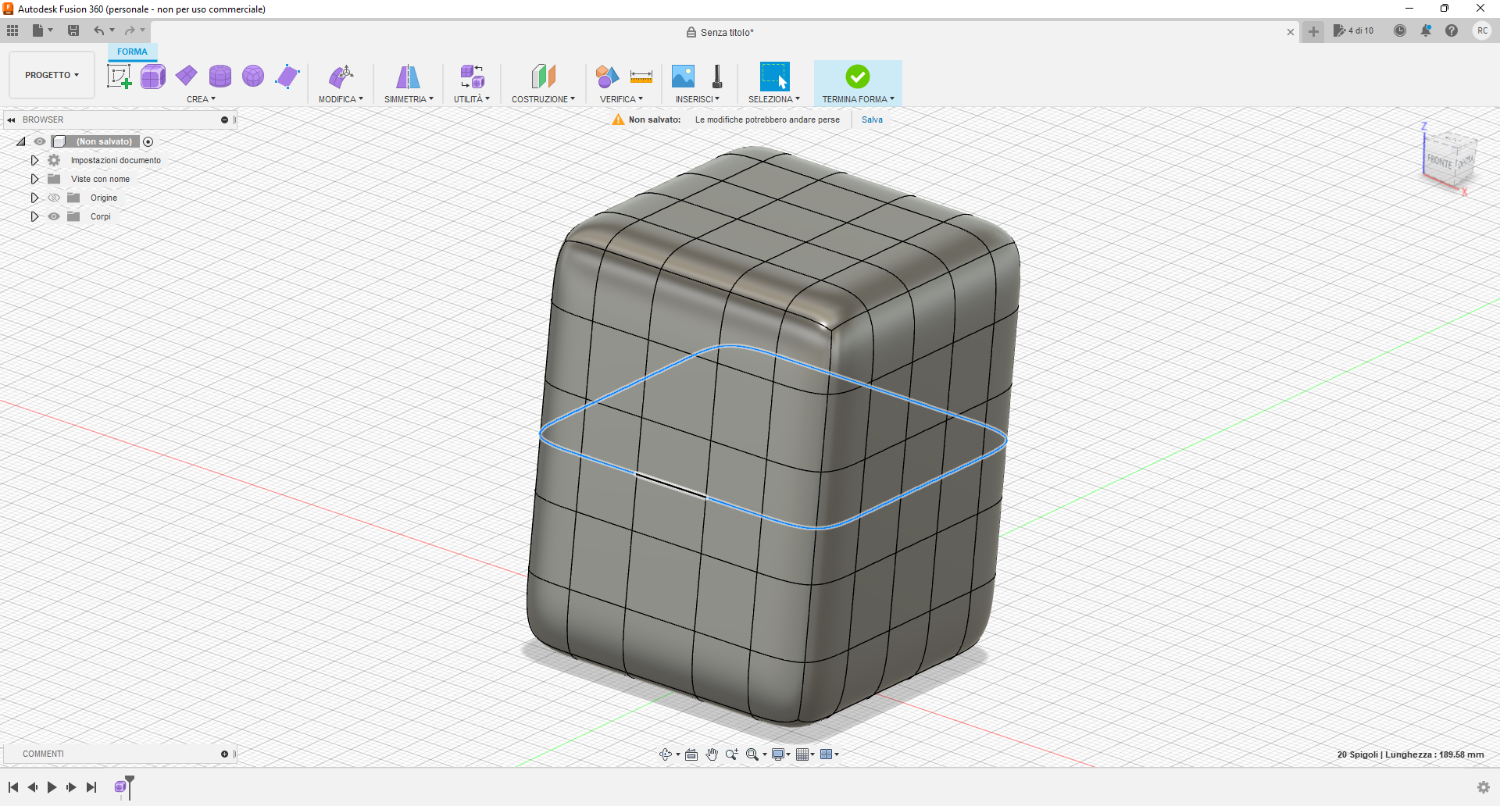The height and width of the screenshot is (806, 1500).
Task: Click the Salva link in warning bar
Action: tap(872, 119)
